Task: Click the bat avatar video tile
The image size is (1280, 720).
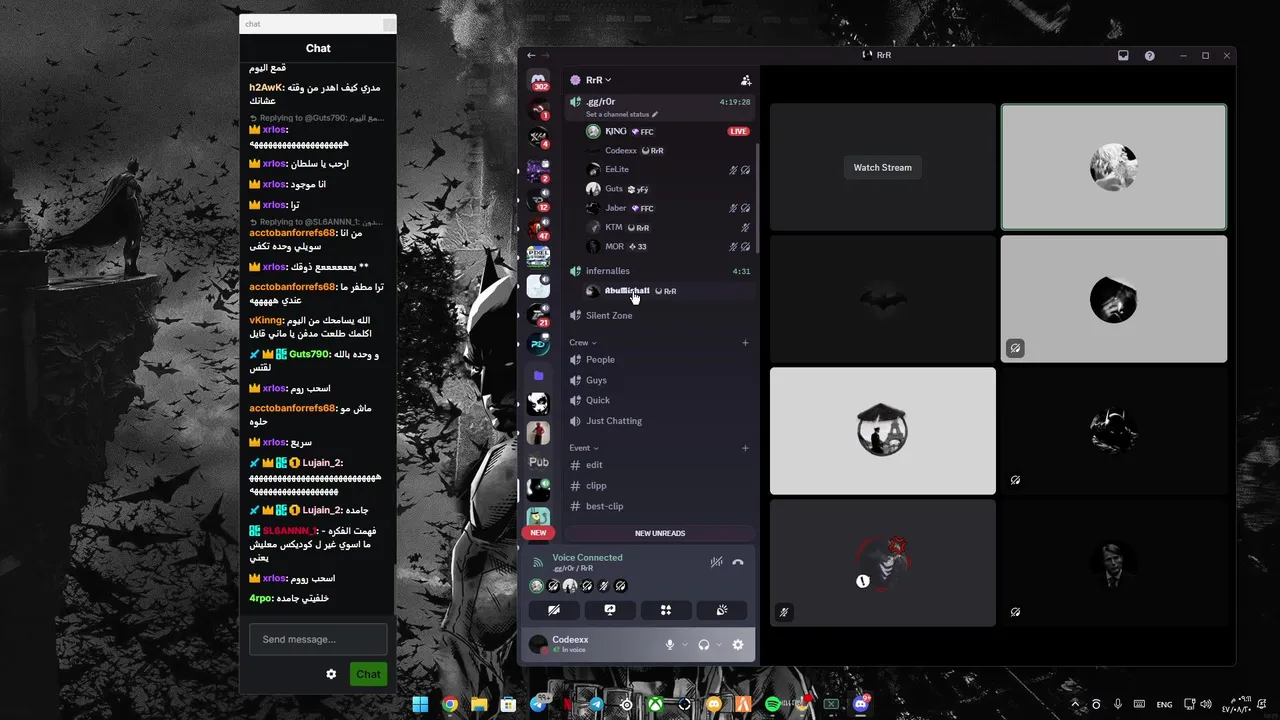Action: [882, 299]
